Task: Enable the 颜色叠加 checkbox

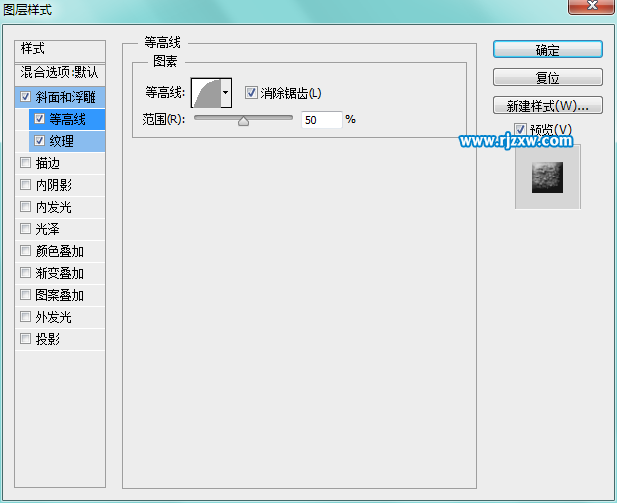Action: click(26, 251)
